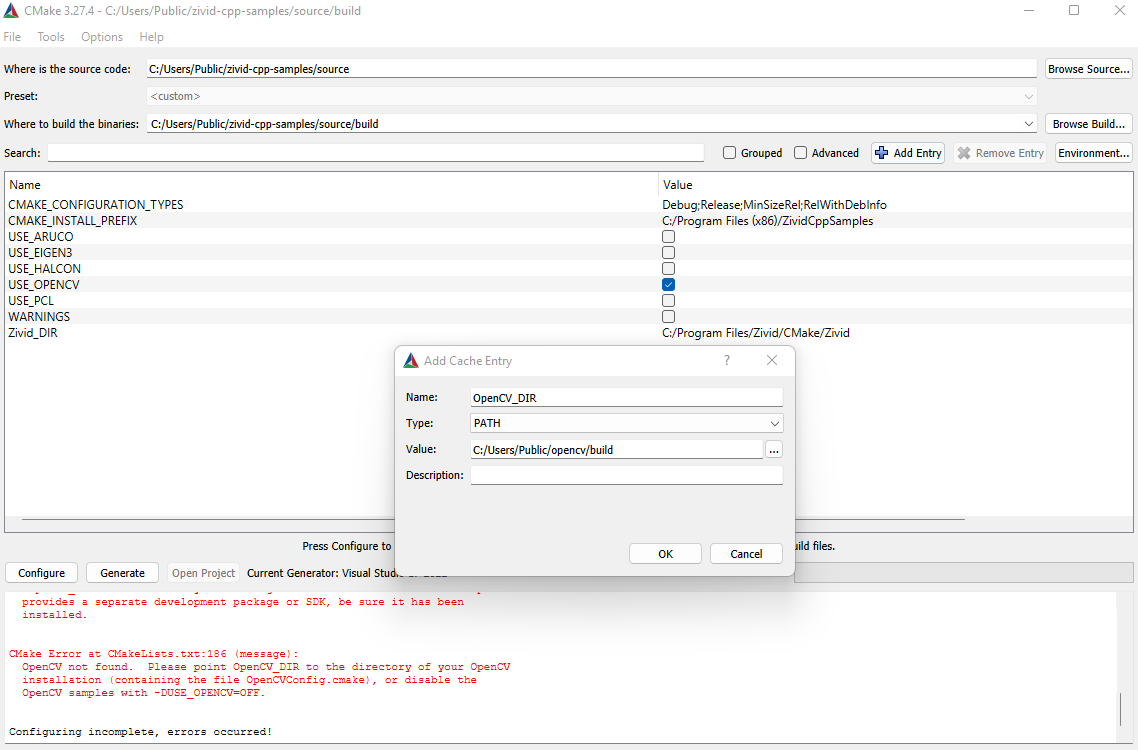
Task: Maximize the CMake window
Action: tap(1074, 10)
